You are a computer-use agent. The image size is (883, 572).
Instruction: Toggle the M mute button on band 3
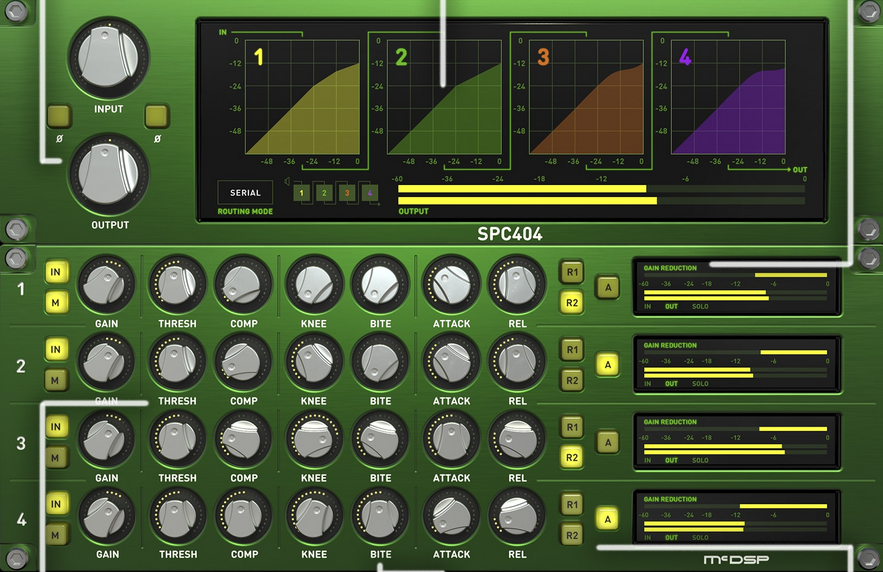[56, 458]
